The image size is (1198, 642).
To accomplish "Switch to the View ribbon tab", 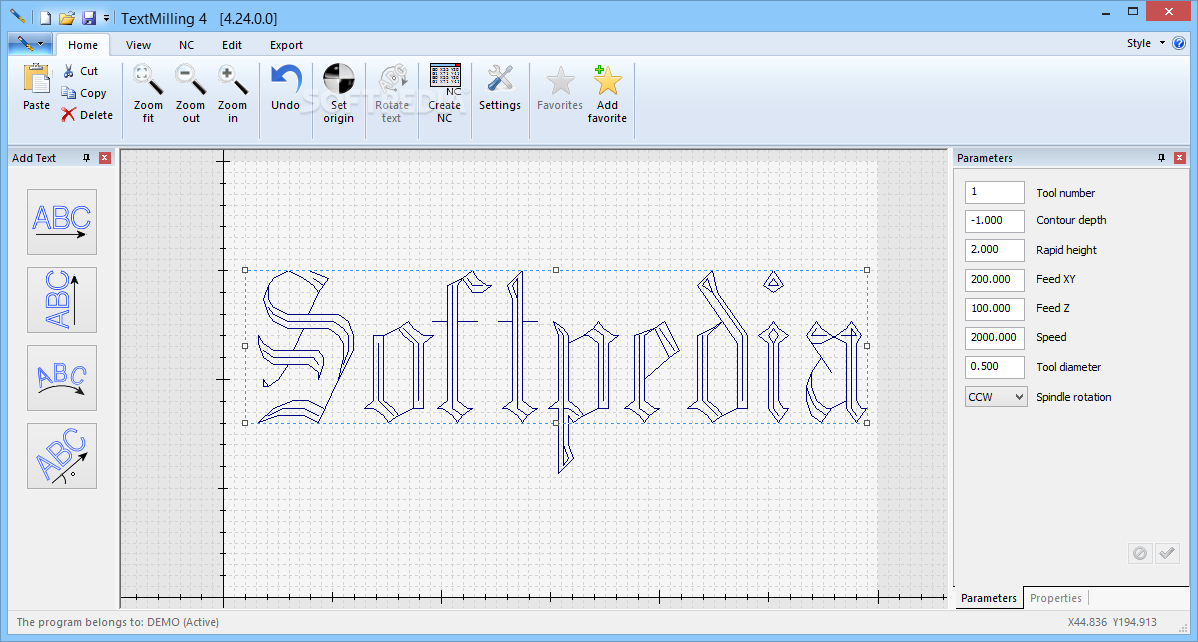I will (x=138, y=45).
